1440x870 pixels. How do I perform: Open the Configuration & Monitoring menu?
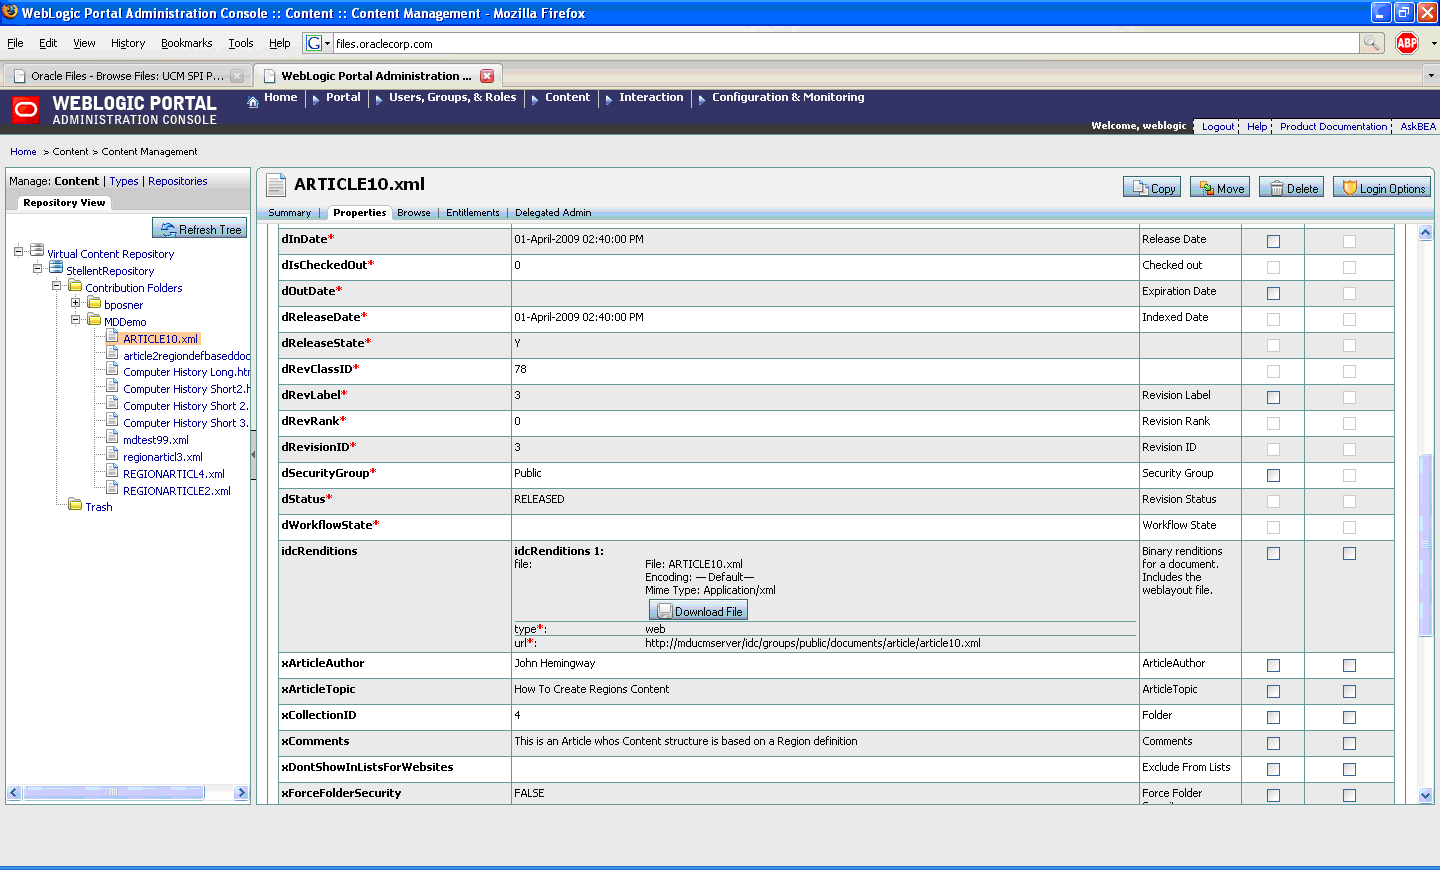tap(788, 97)
